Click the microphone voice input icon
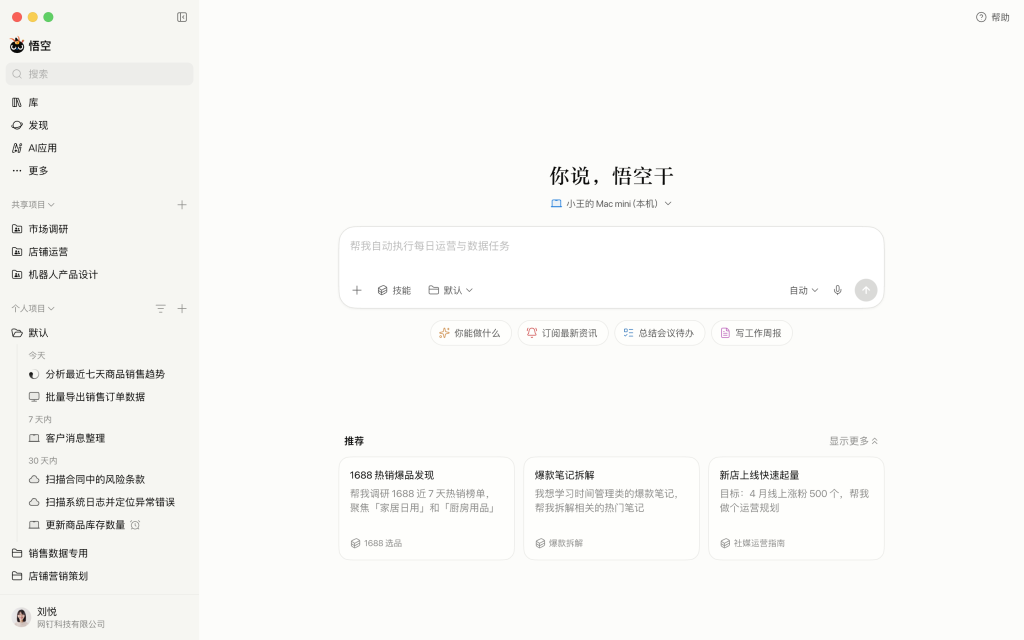This screenshot has height=640, width=1024. (x=837, y=290)
